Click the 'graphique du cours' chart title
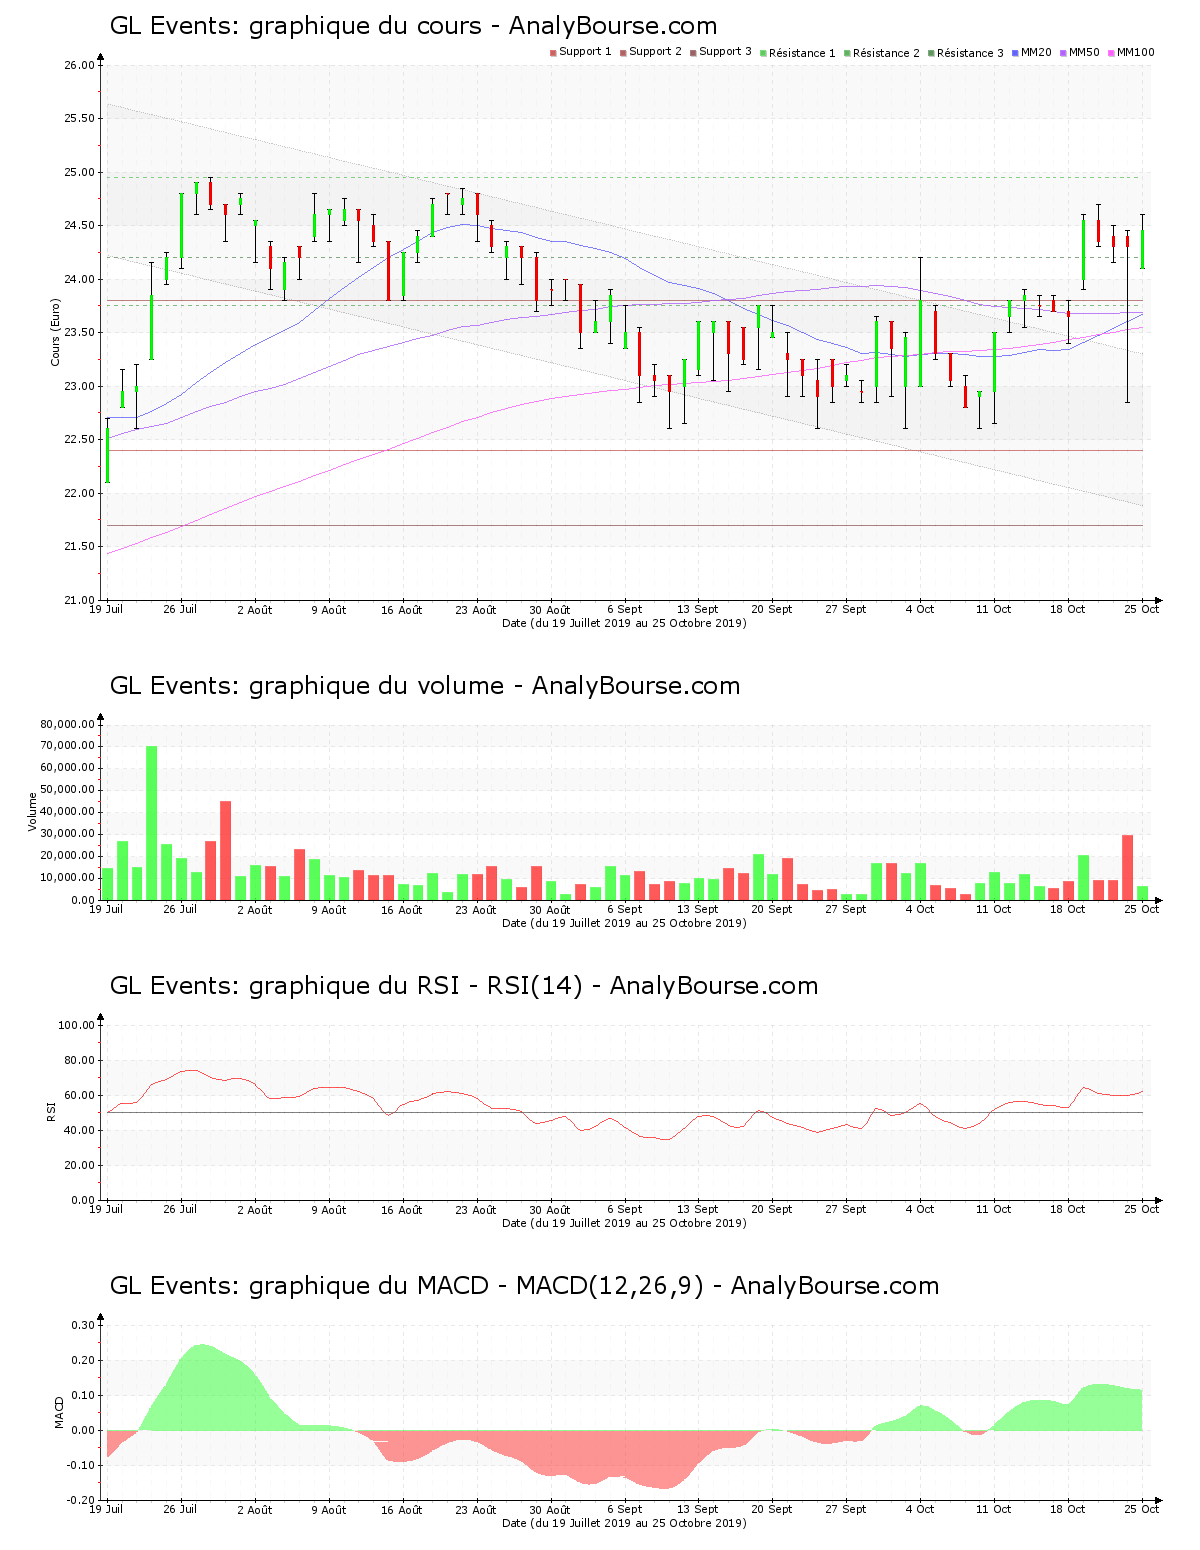1200x1550 pixels. point(413,26)
